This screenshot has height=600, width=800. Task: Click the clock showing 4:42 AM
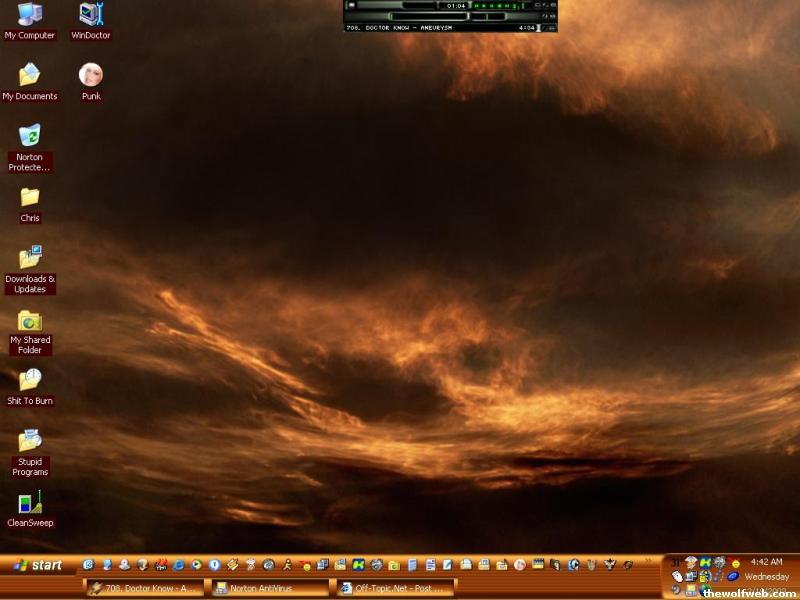click(x=766, y=562)
